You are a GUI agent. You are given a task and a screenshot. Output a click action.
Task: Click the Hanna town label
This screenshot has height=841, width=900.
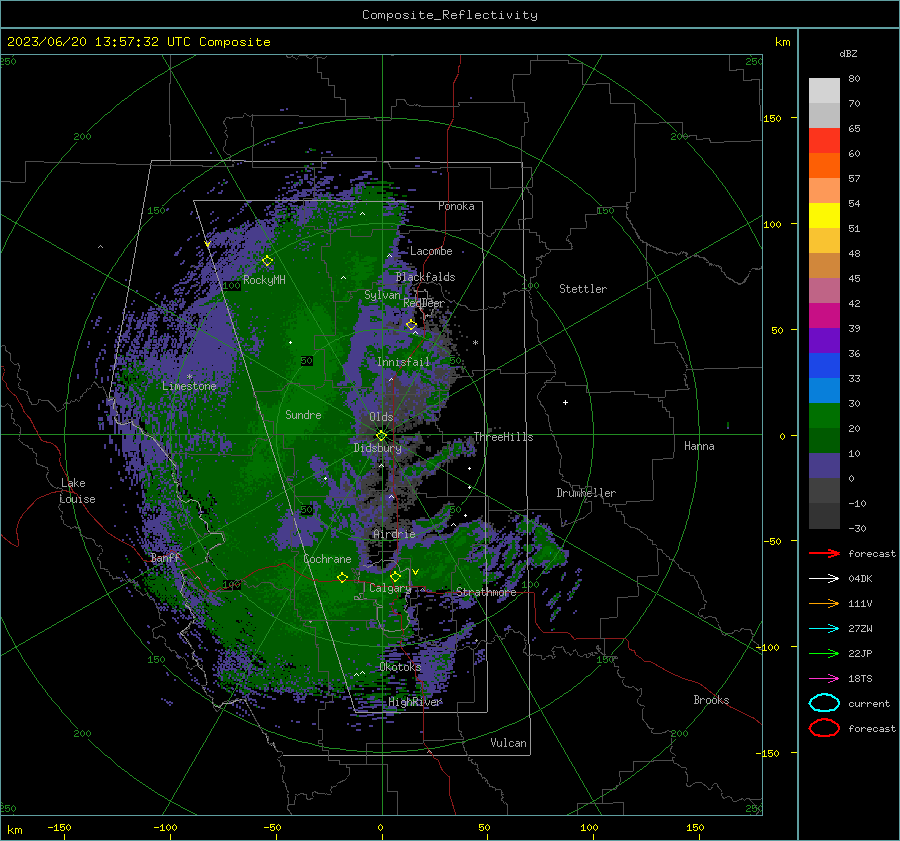tap(699, 446)
